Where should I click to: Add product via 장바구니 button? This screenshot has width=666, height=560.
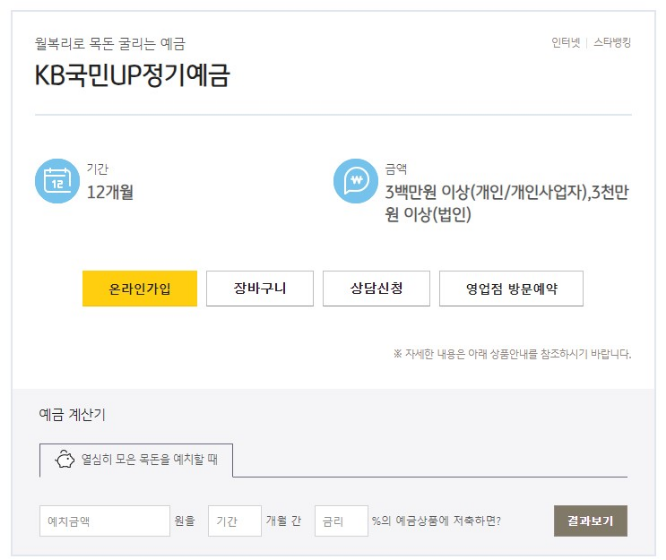(x=260, y=289)
